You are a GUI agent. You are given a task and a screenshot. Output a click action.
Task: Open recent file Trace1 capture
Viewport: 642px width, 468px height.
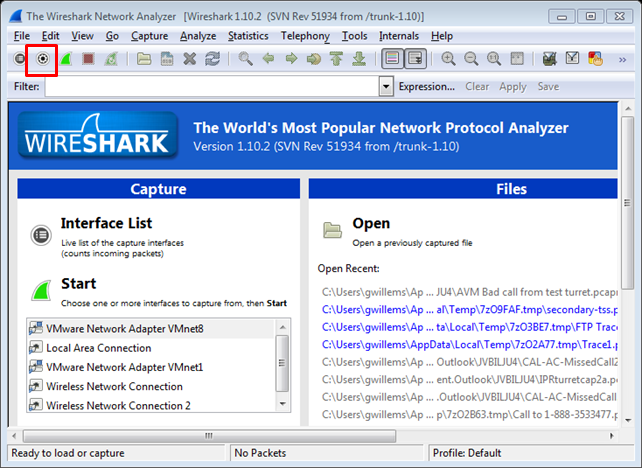[x=470, y=345]
